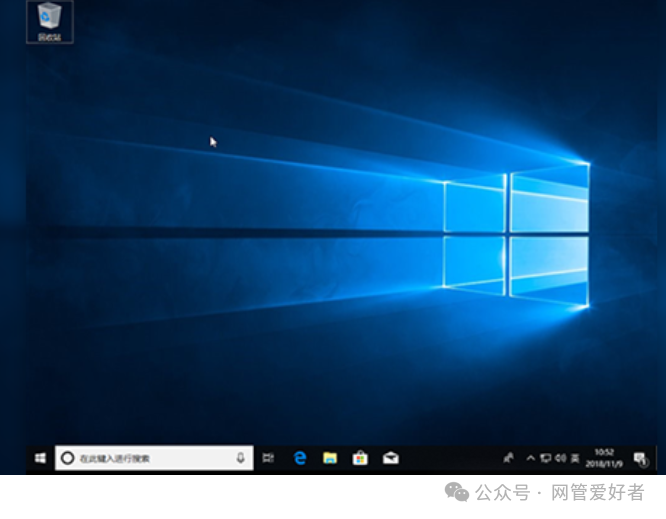
Task: Focus the taskbar search input box
Action: pyautogui.click(x=154, y=458)
